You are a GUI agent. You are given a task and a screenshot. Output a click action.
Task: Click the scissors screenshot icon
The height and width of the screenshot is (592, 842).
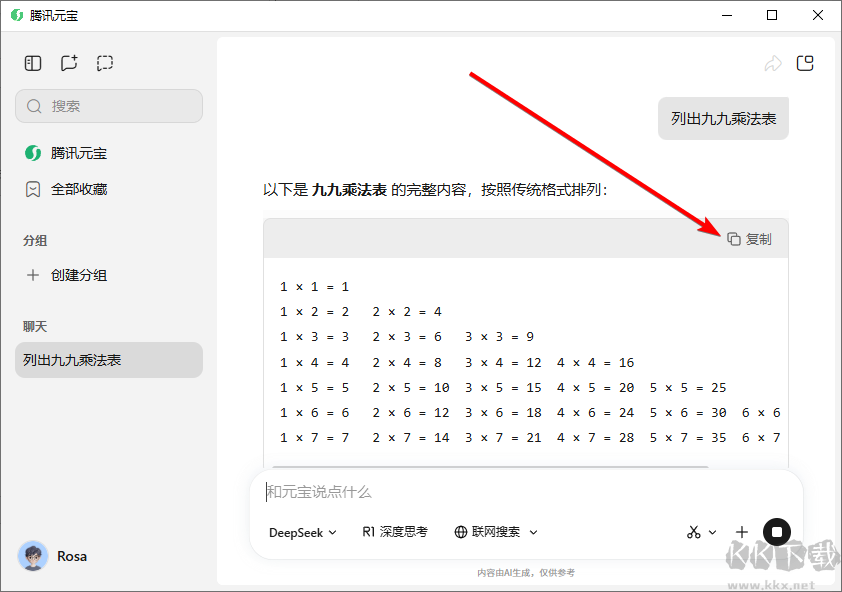tap(692, 532)
